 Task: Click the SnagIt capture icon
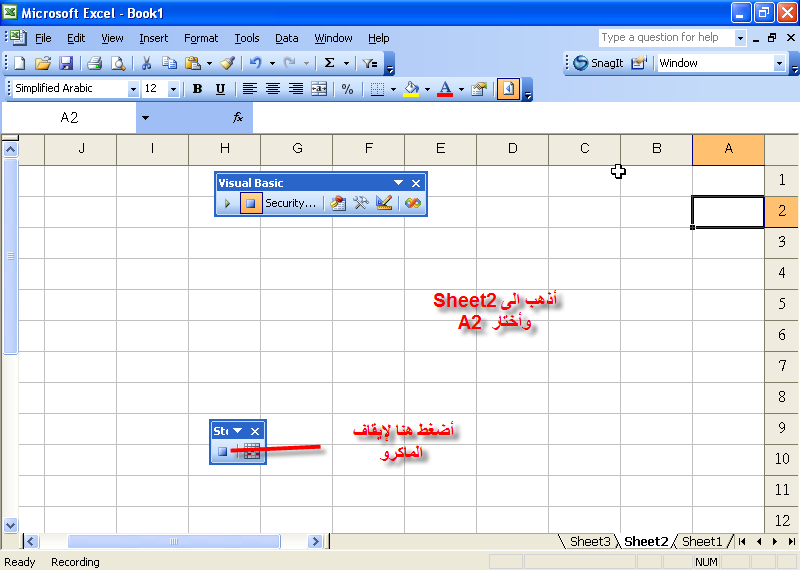(581, 63)
